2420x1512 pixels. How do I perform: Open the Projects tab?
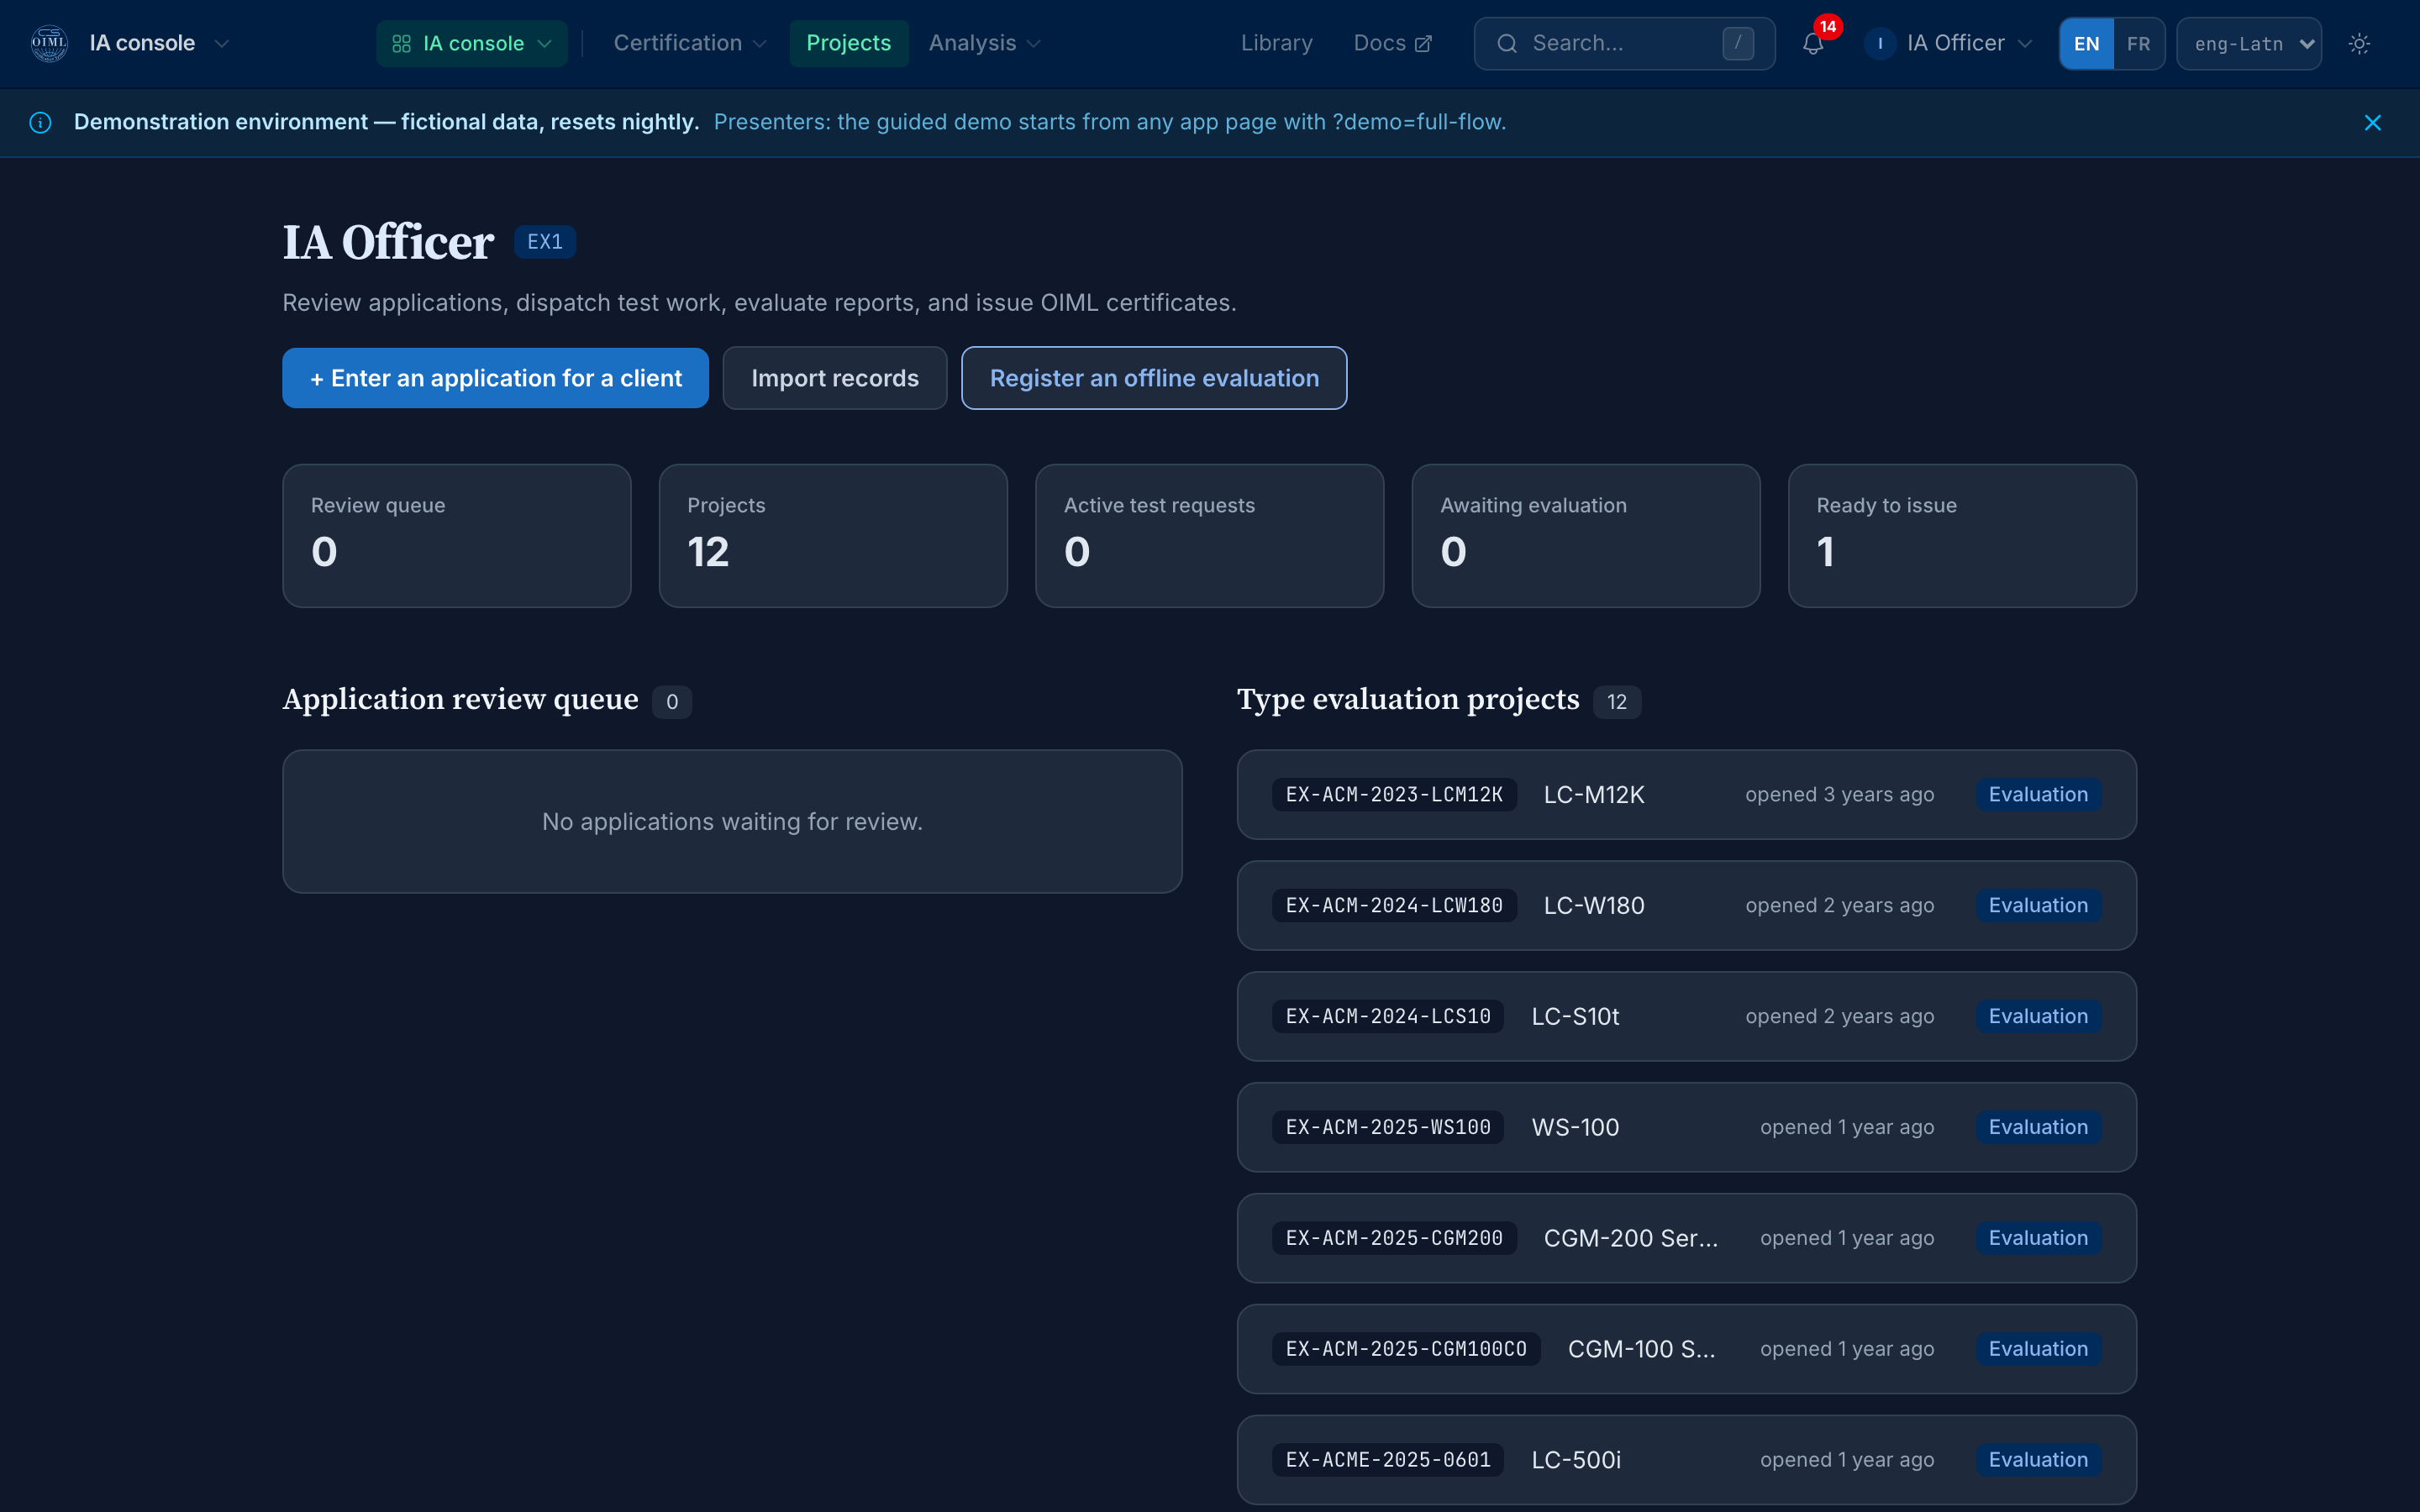(848, 44)
